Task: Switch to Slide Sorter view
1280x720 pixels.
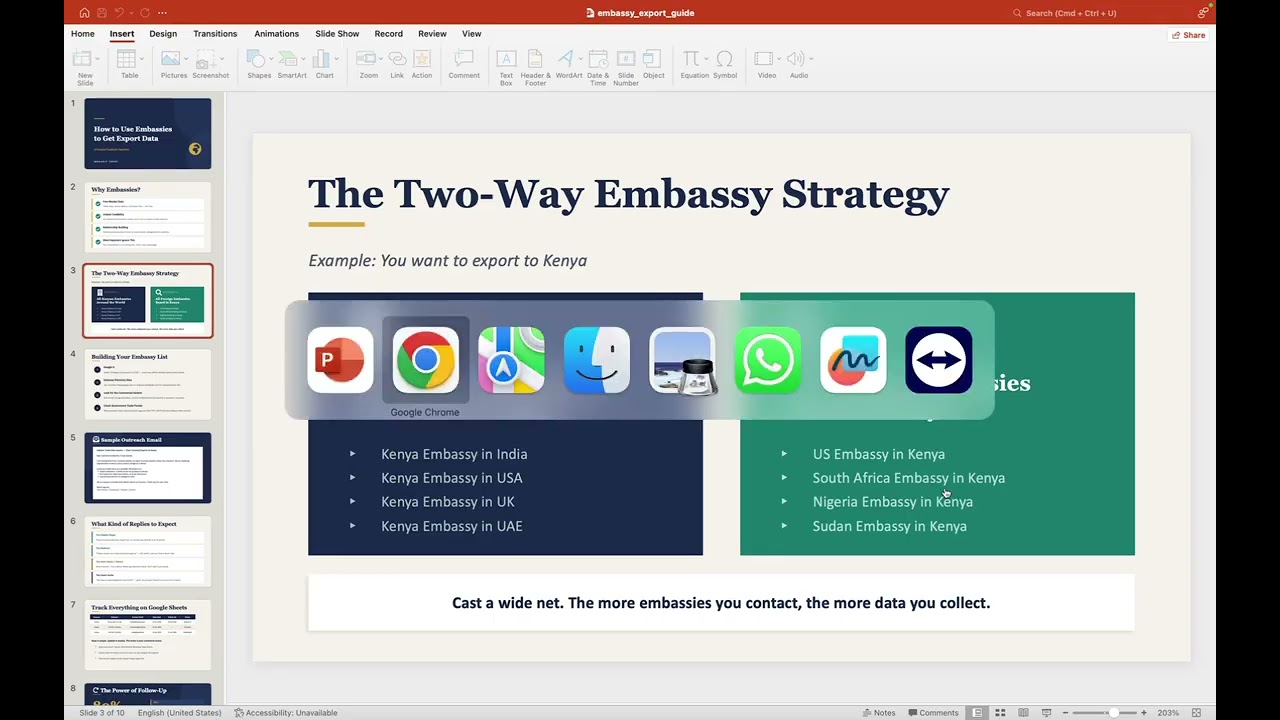Action: (x=1001, y=713)
